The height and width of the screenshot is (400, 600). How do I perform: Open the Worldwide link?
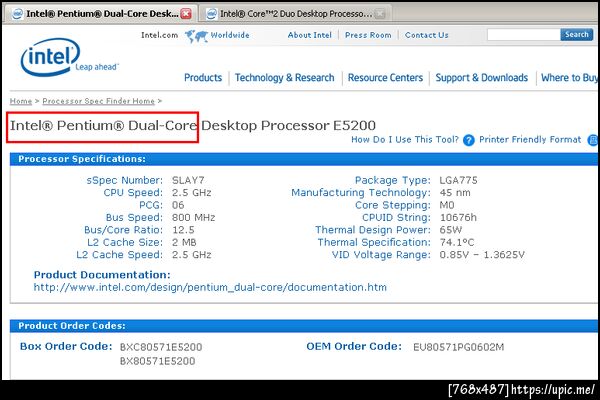[230, 35]
